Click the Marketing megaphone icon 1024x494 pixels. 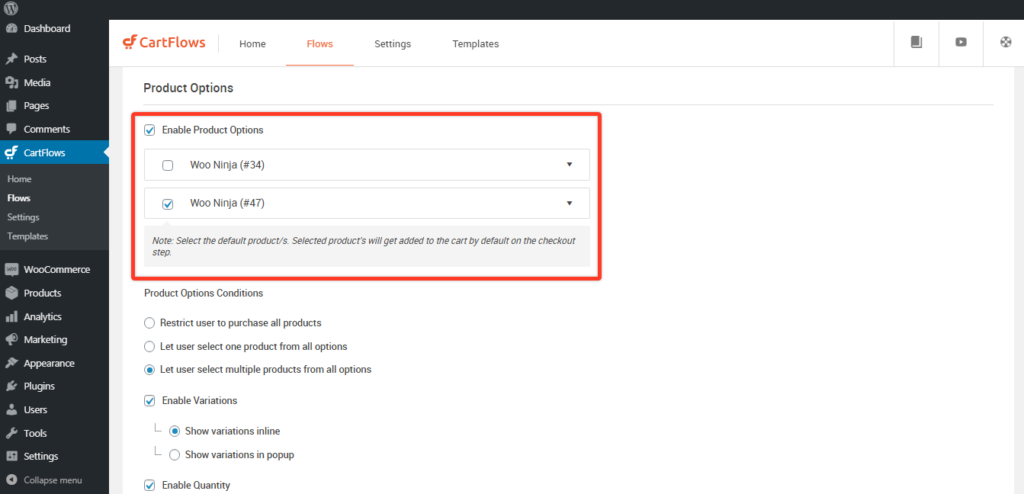(11, 340)
